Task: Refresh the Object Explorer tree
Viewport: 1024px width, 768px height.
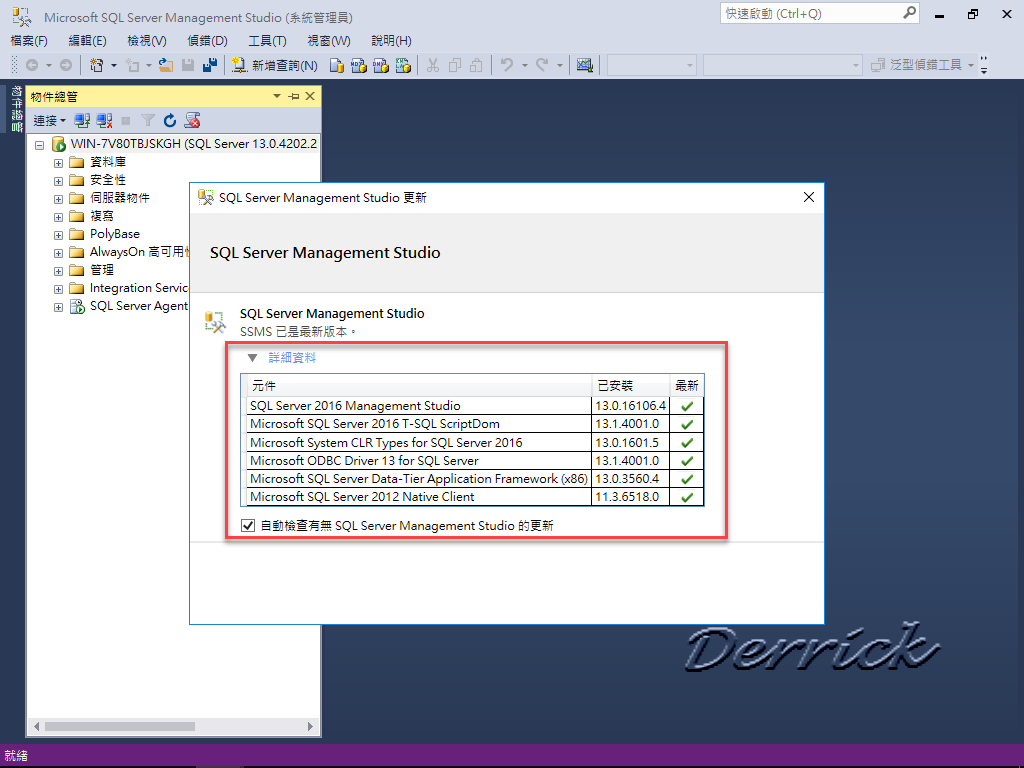Action: click(x=169, y=120)
